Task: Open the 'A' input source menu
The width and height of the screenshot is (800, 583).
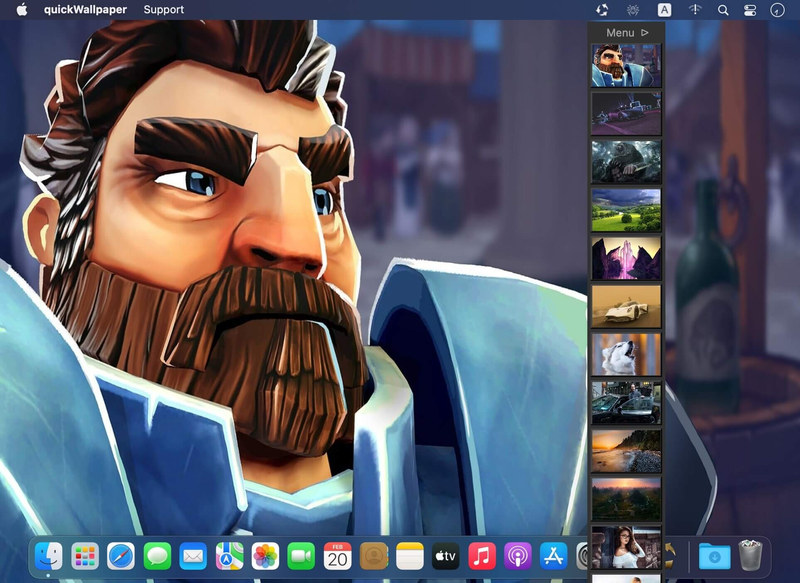Action: click(x=664, y=10)
